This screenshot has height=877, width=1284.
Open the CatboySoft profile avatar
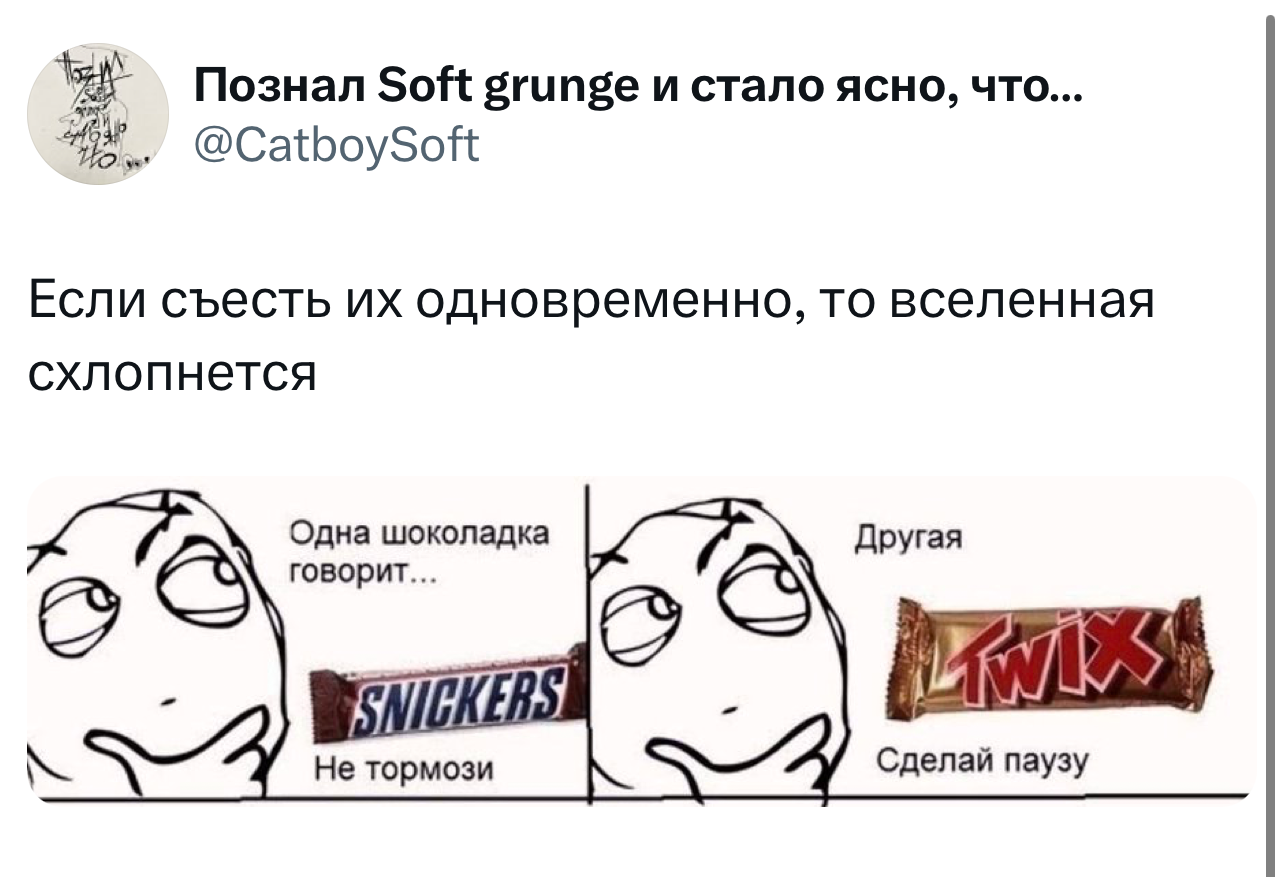coord(97,115)
